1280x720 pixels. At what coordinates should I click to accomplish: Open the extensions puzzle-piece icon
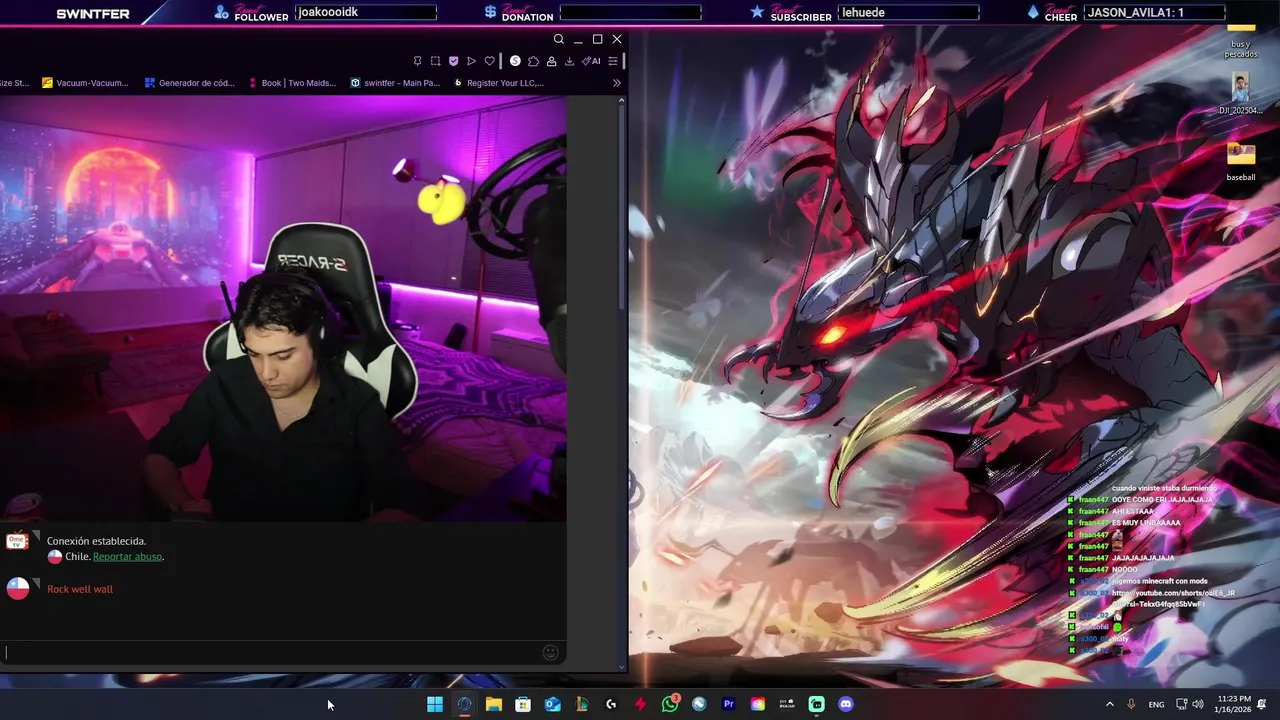click(x=533, y=61)
